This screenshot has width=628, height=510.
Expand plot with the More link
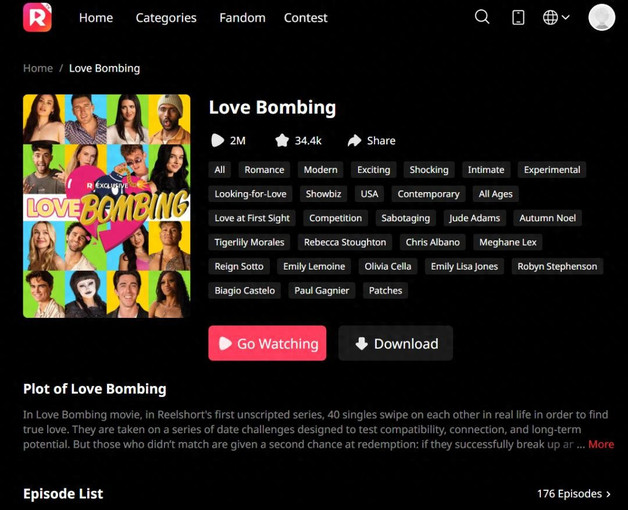tap(601, 444)
